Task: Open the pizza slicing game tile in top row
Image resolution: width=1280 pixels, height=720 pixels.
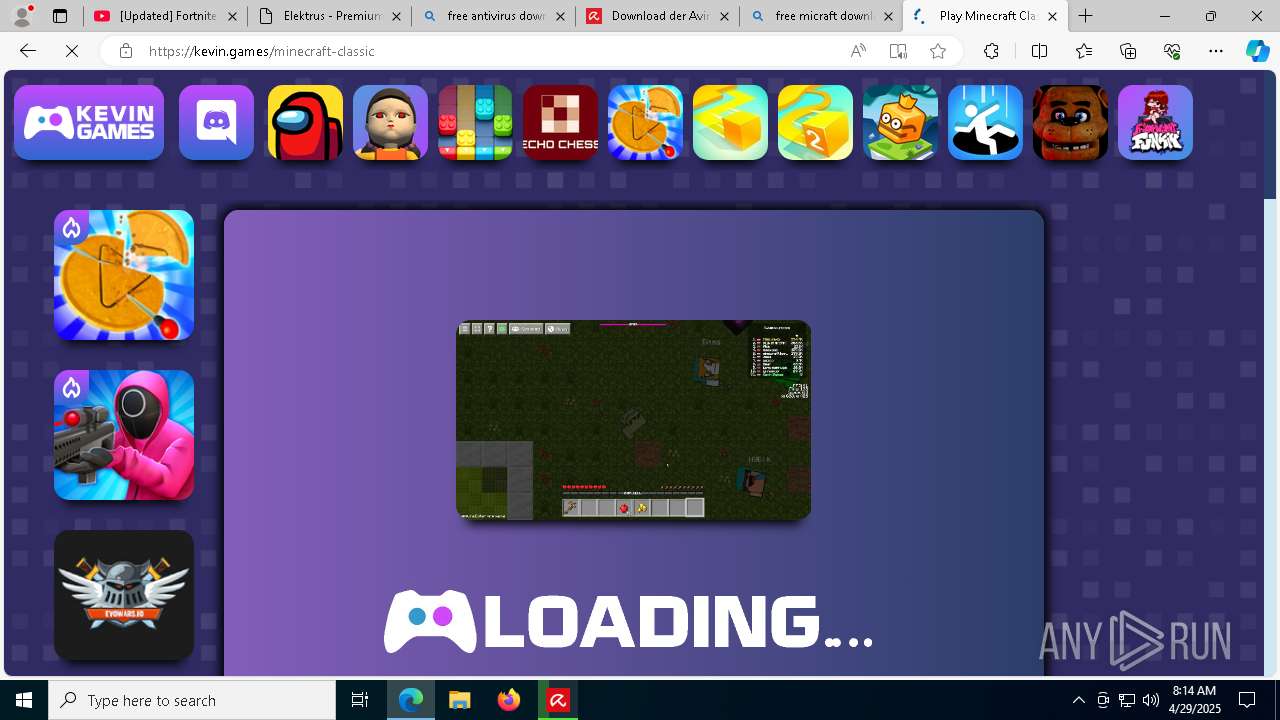Action: pyautogui.click(x=646, y=122)
